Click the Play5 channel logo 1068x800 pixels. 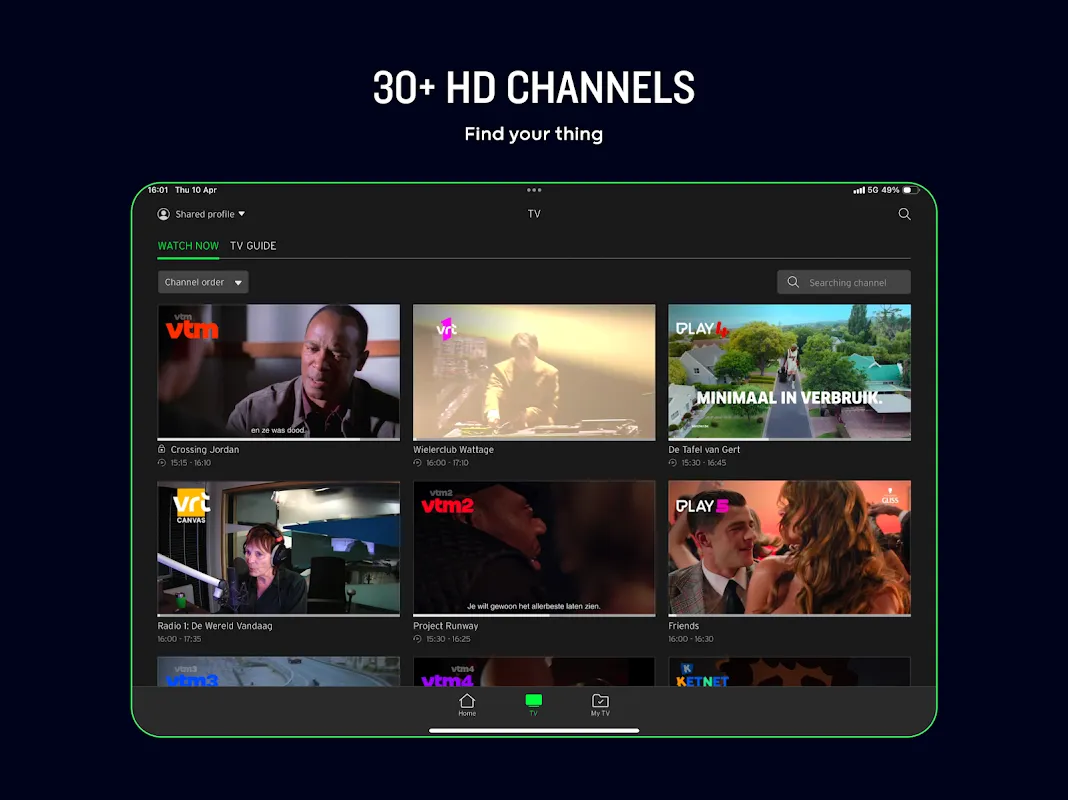tap(702, 506)
